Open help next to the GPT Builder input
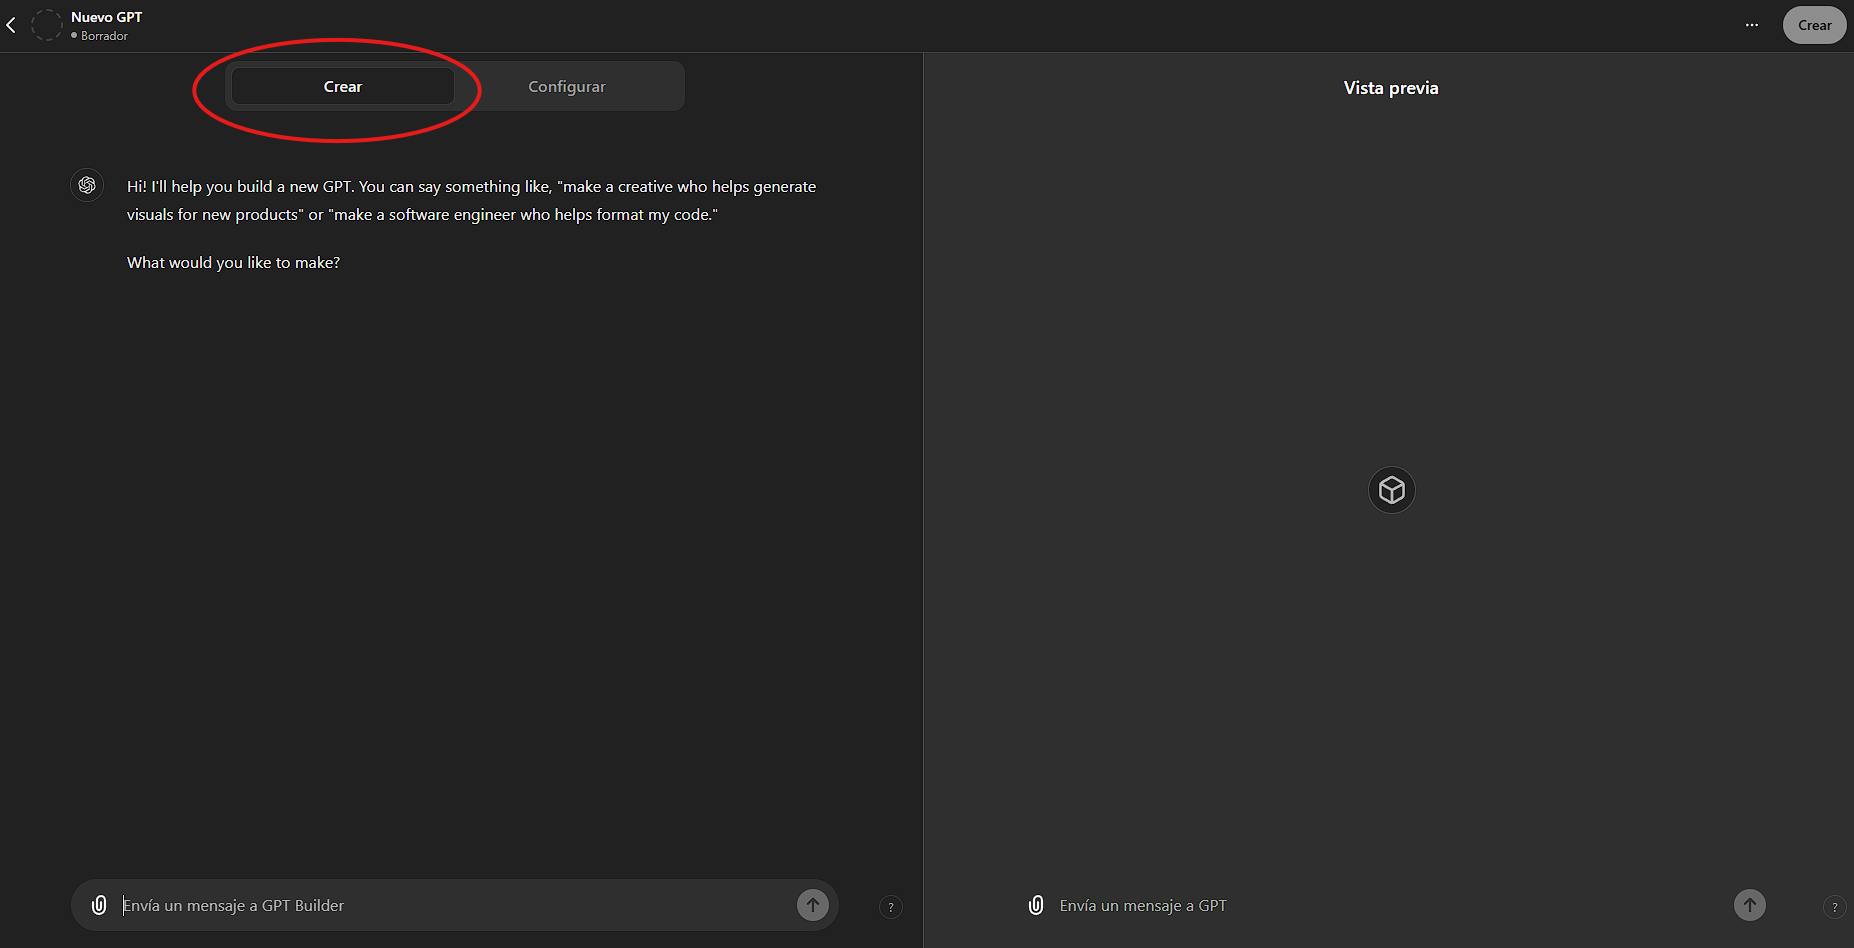 [891, 907]
